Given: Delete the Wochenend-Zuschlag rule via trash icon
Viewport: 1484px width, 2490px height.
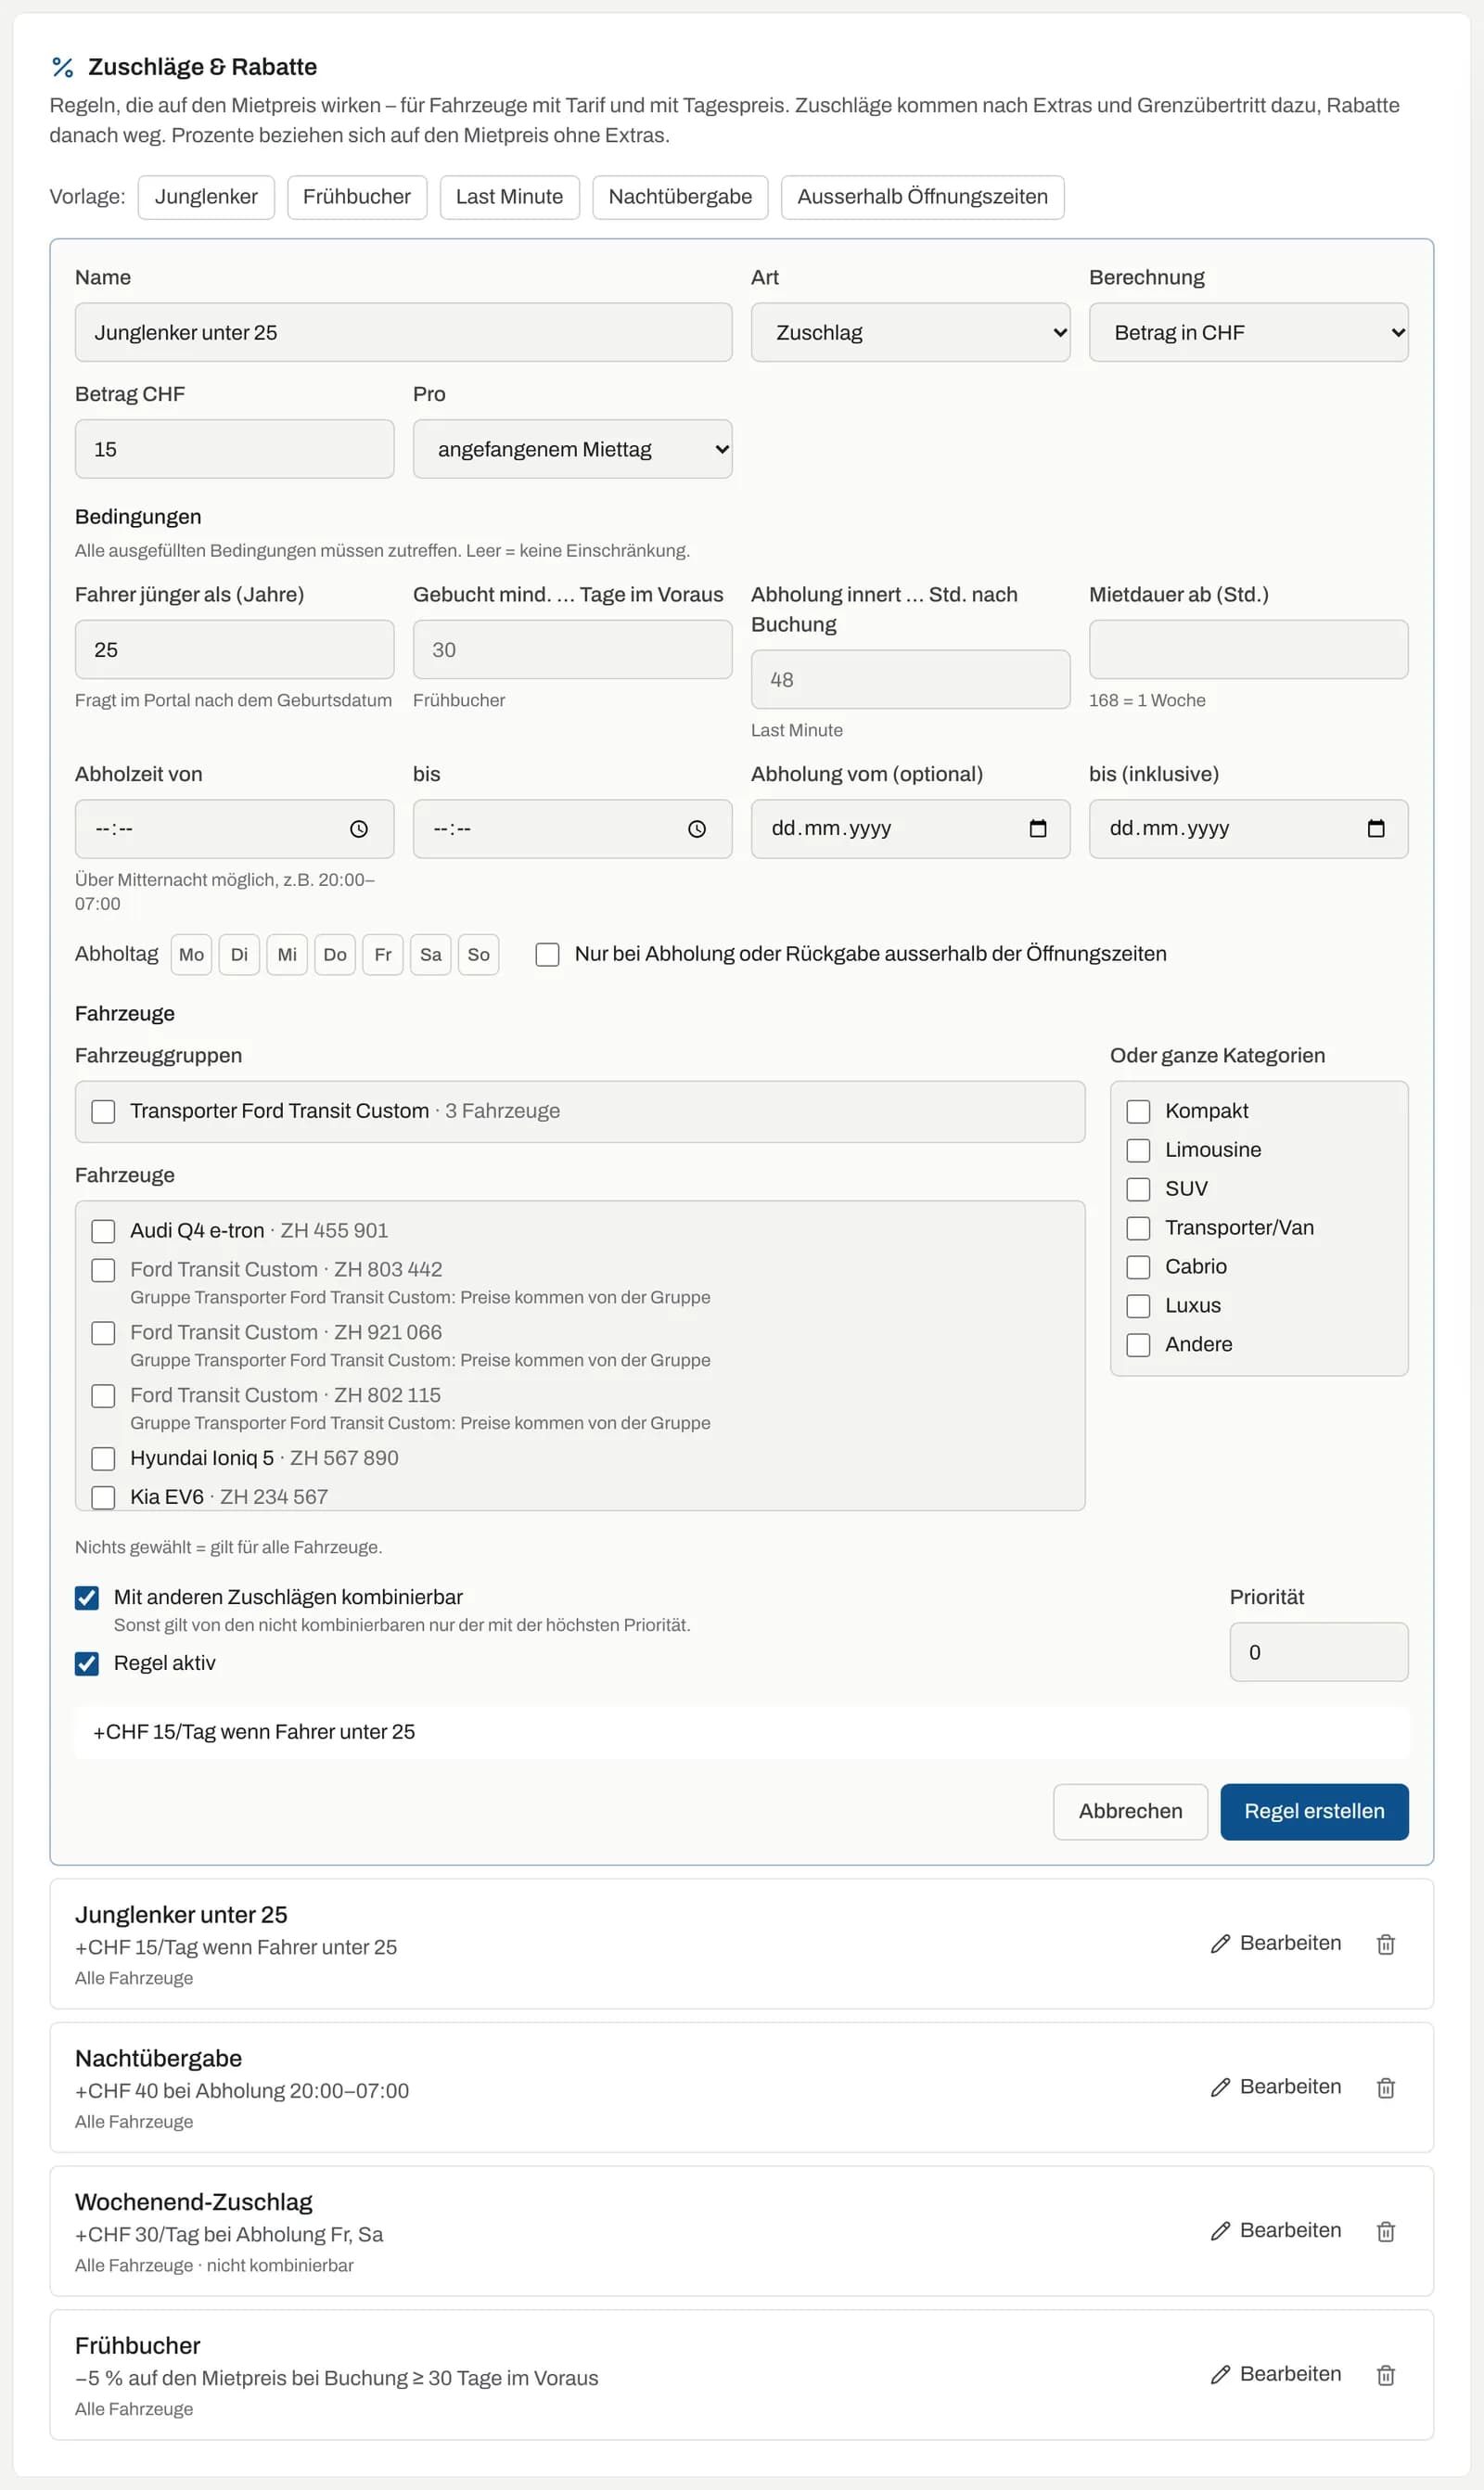Looking at the screenshot, I should (1385, 2232).
